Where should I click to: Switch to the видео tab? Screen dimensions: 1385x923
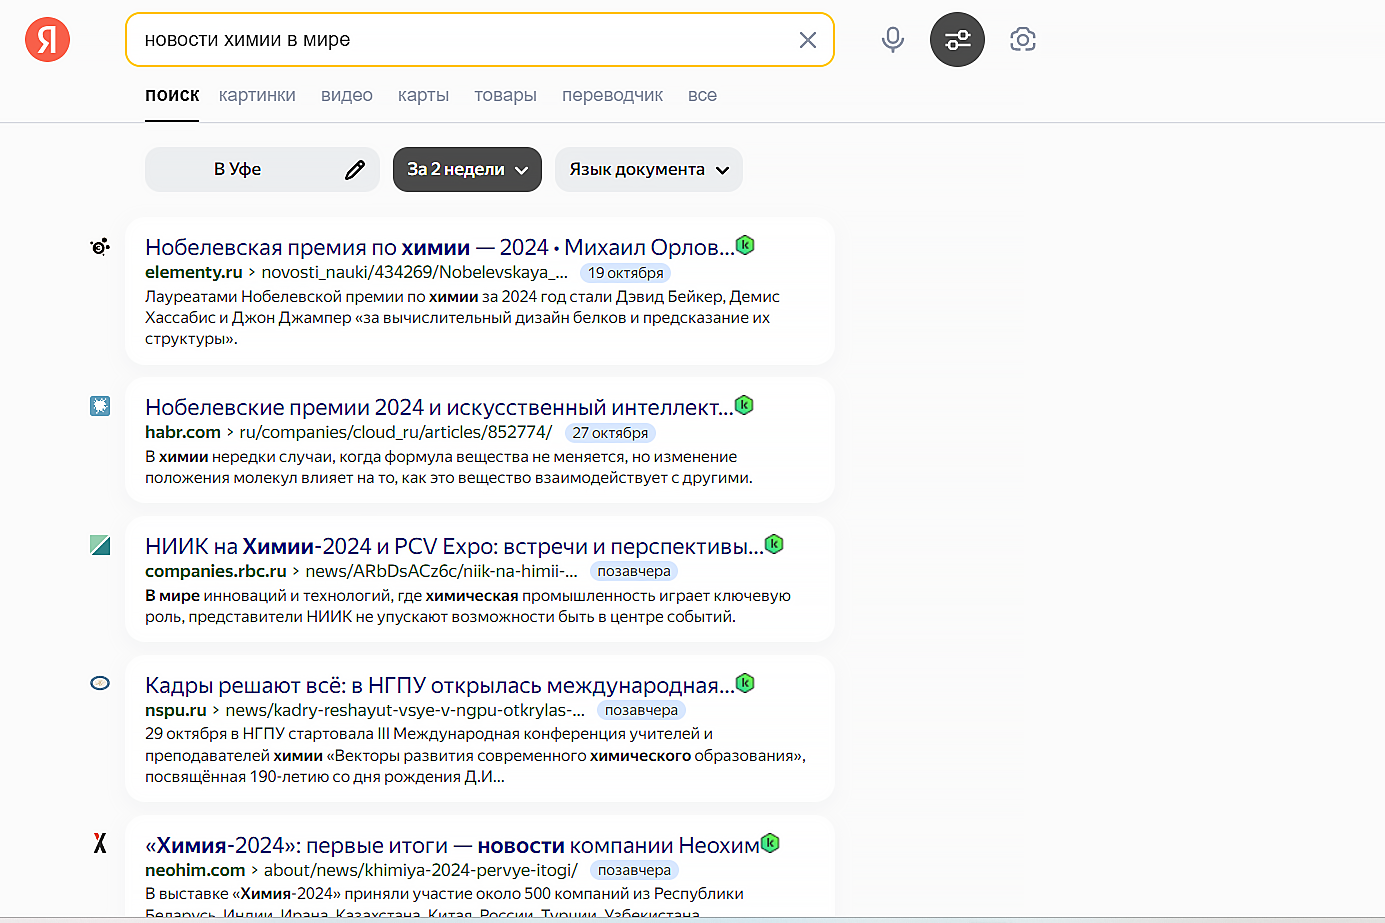(x=347, y=95)
